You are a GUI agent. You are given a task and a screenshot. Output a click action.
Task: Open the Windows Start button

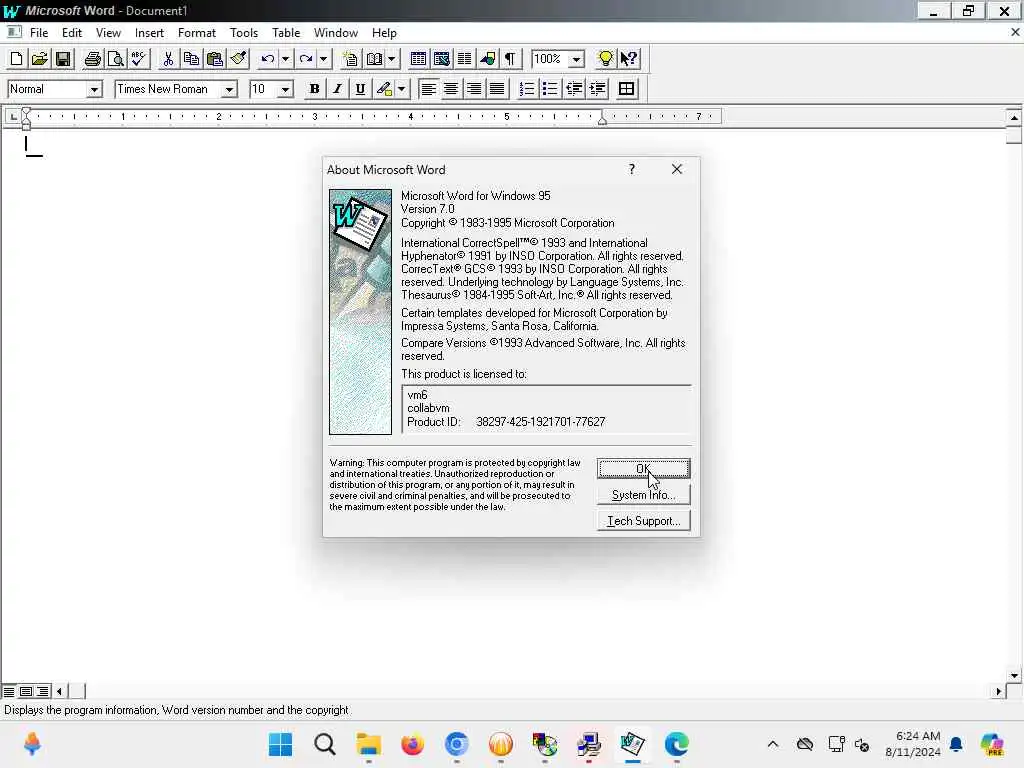click(x=281, y=744)
